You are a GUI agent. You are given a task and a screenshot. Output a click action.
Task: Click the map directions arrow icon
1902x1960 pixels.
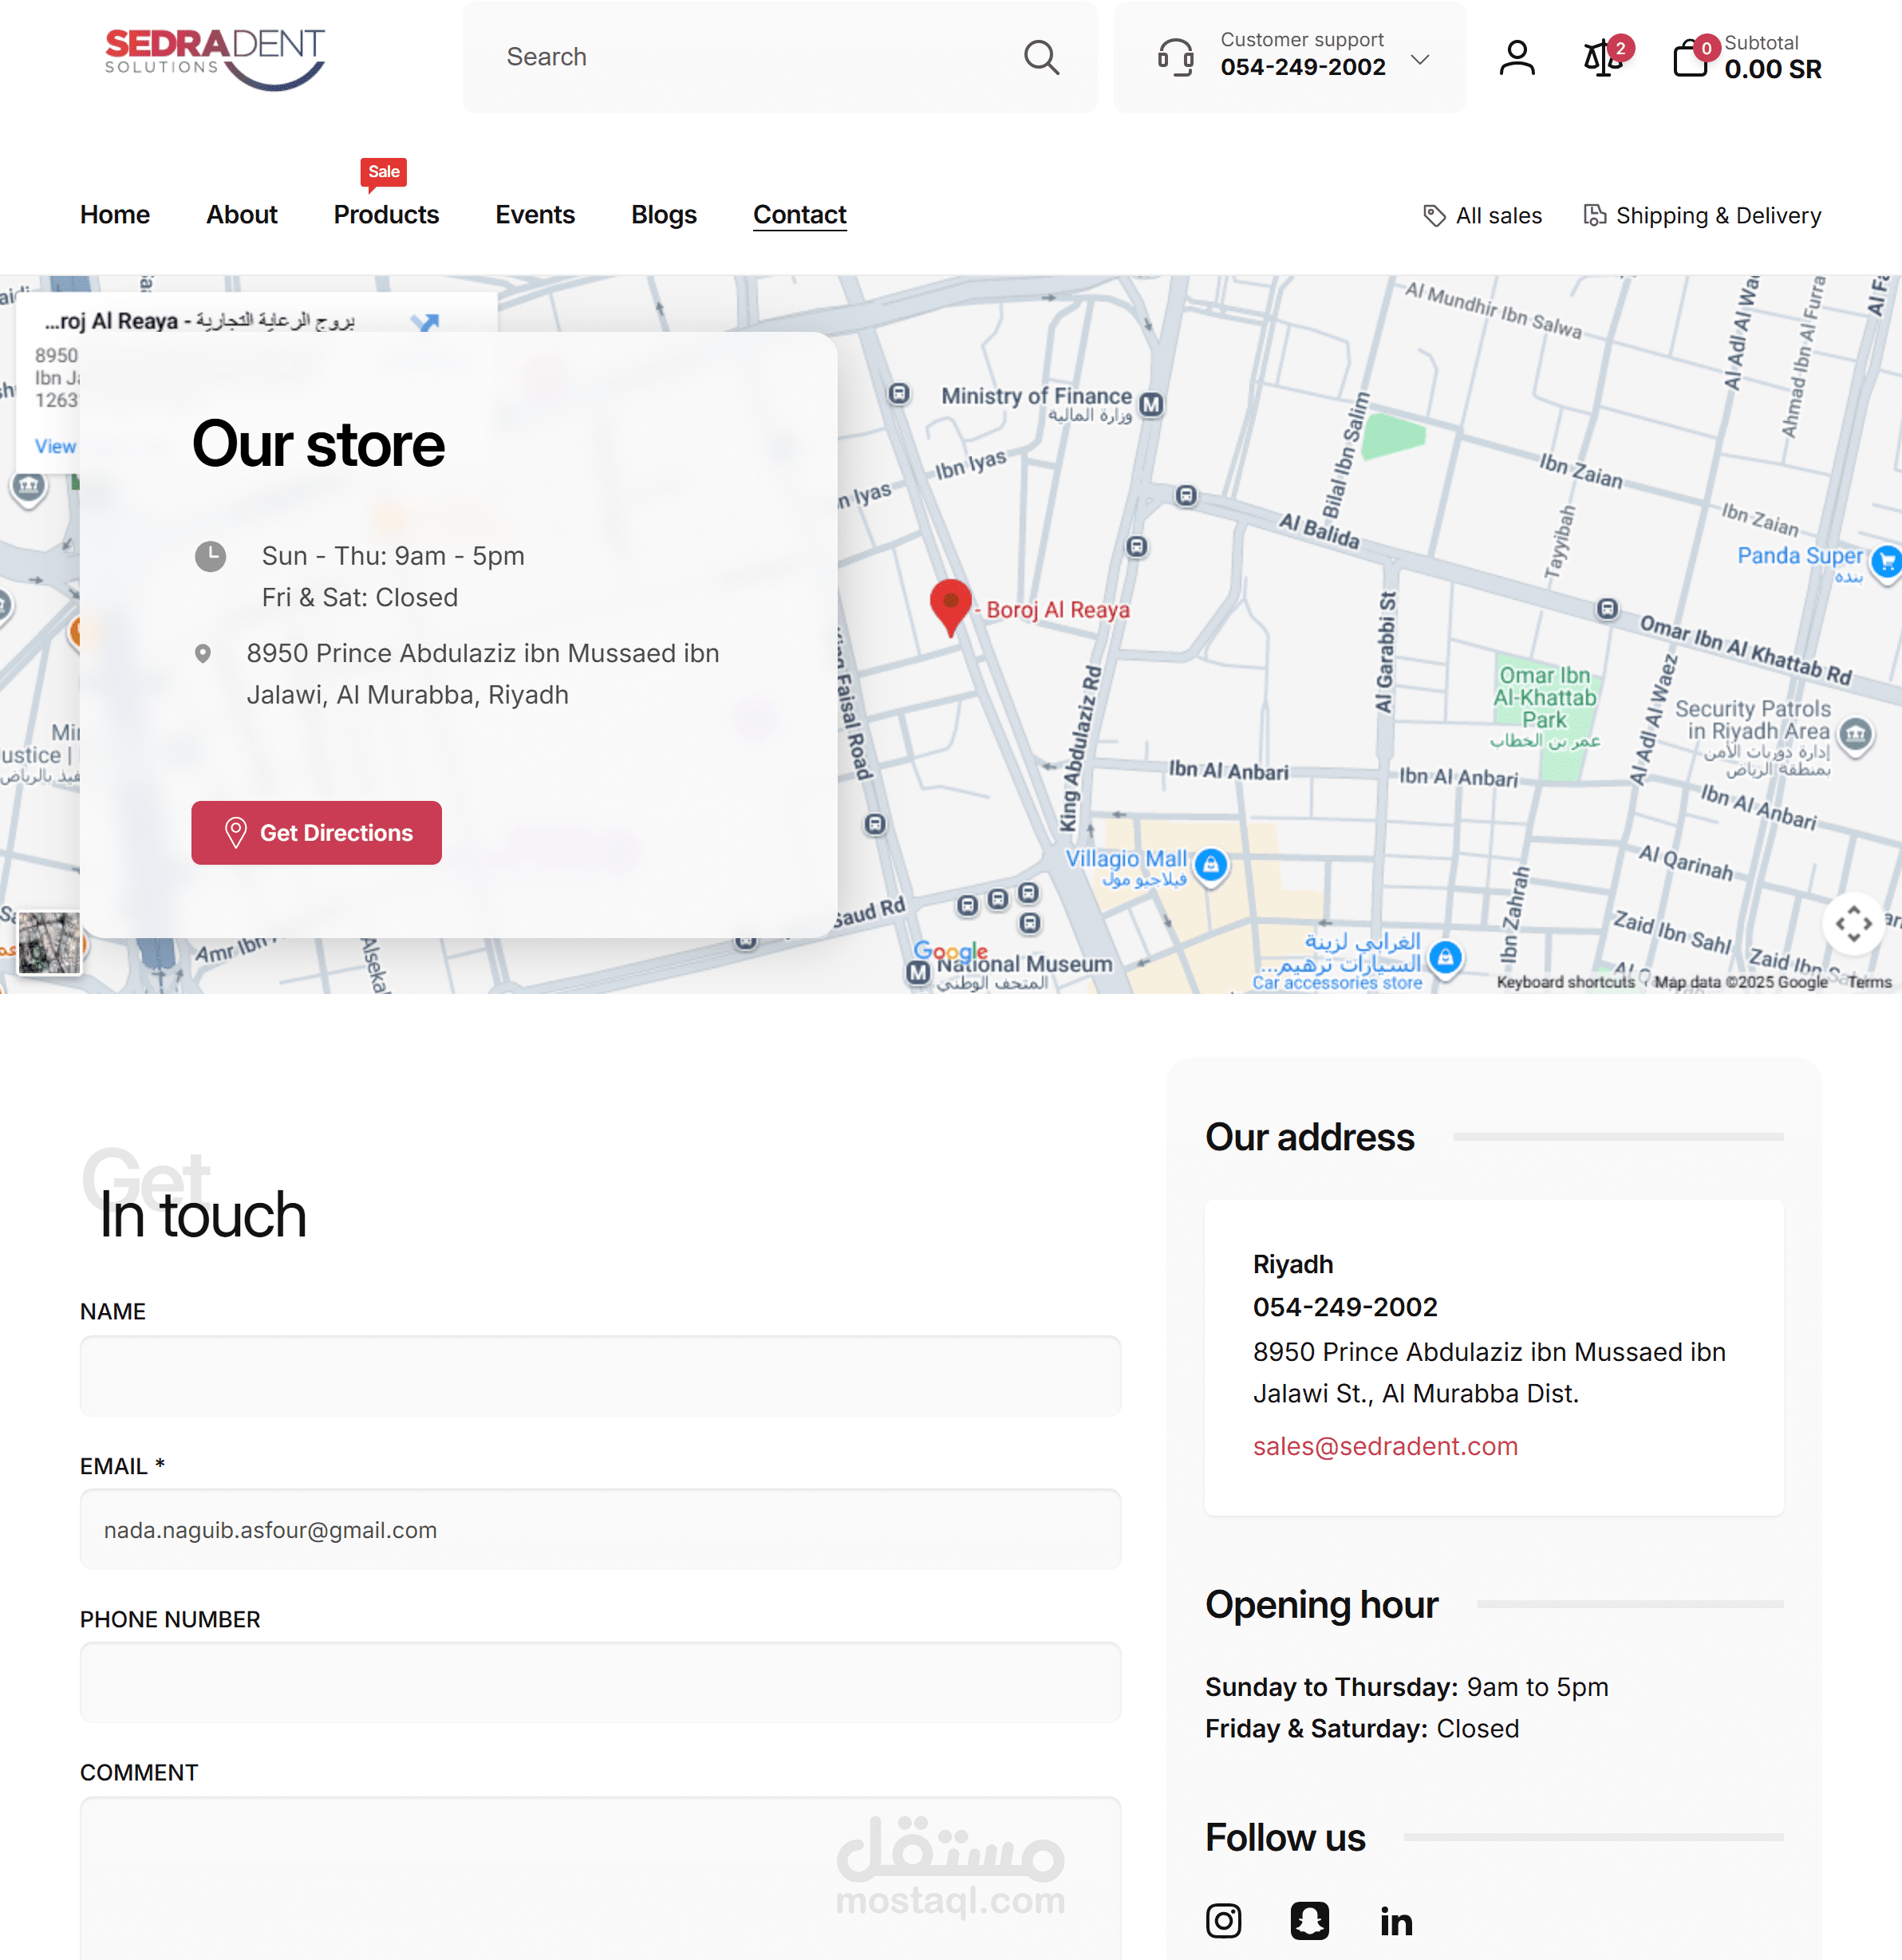coord(425,321)
